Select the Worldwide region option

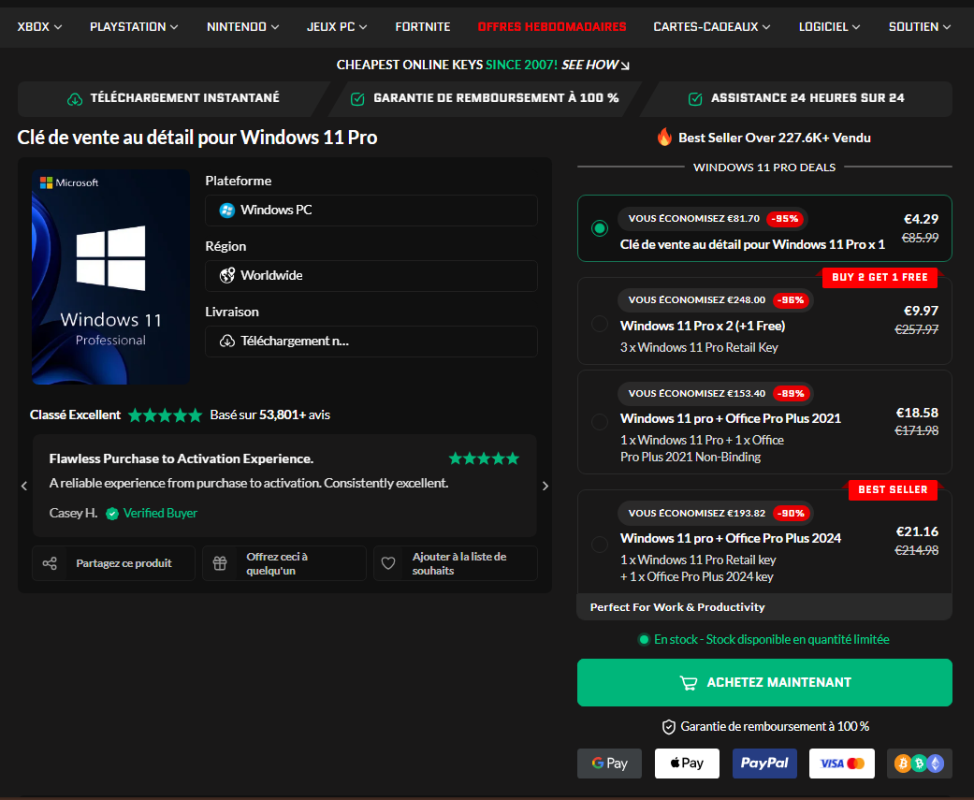pyautogui.click(x=371, y=276)
